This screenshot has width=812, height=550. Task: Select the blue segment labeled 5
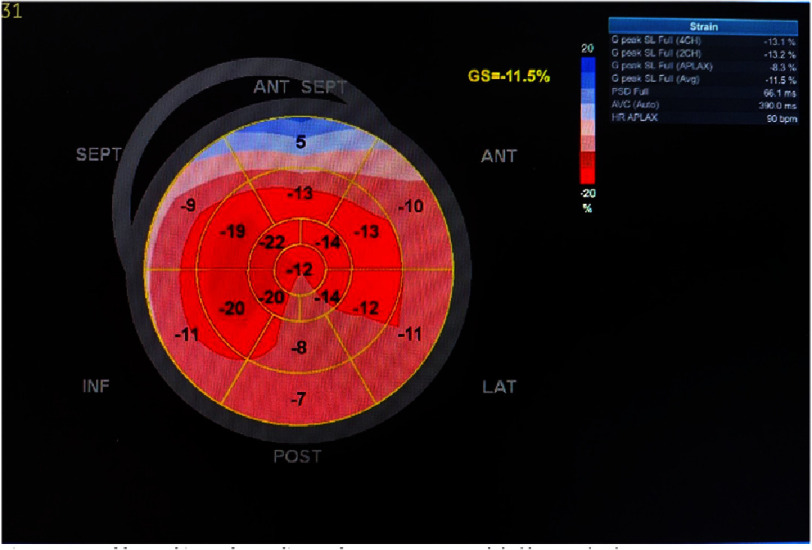pos(301,141)
